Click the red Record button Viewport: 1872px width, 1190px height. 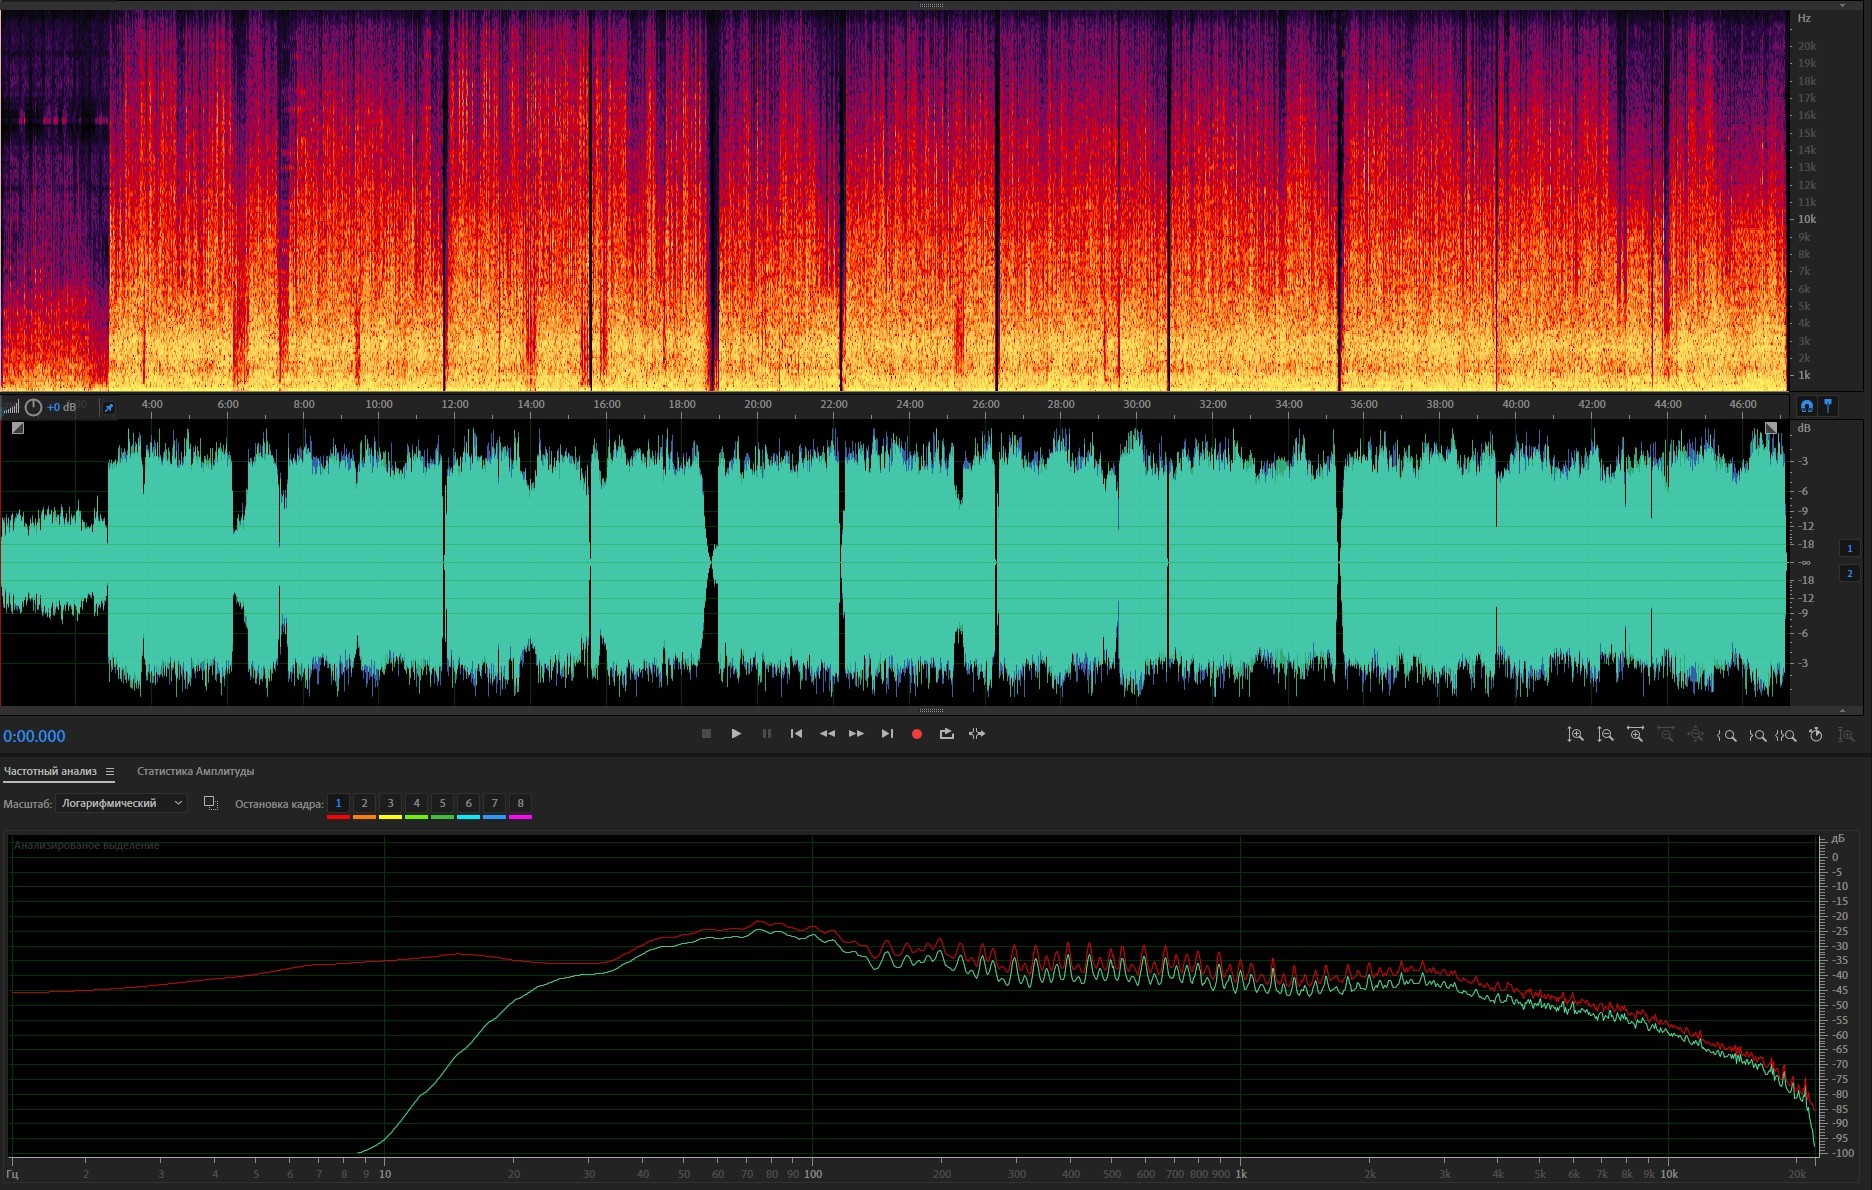pyautogui.click(x=916, y=734)
